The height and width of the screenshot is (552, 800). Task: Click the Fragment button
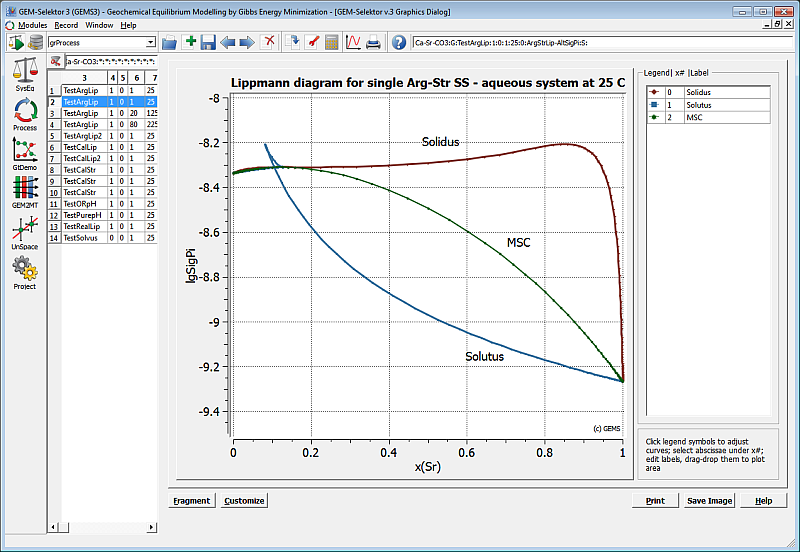pos(191,500)
